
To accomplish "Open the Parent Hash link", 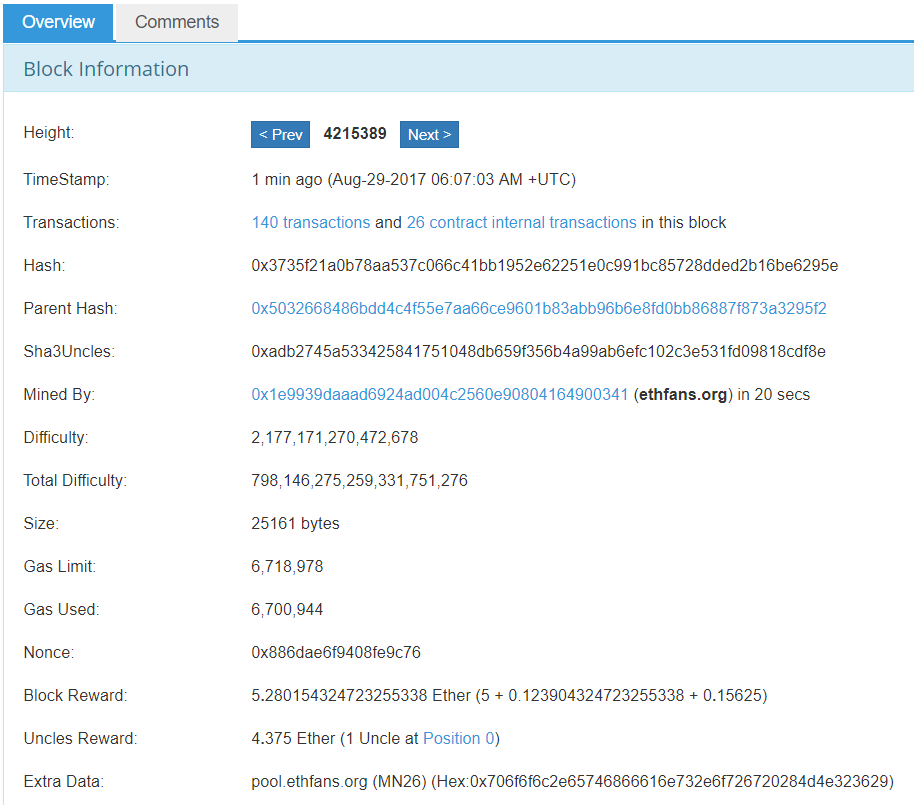I will click(539, 308).
